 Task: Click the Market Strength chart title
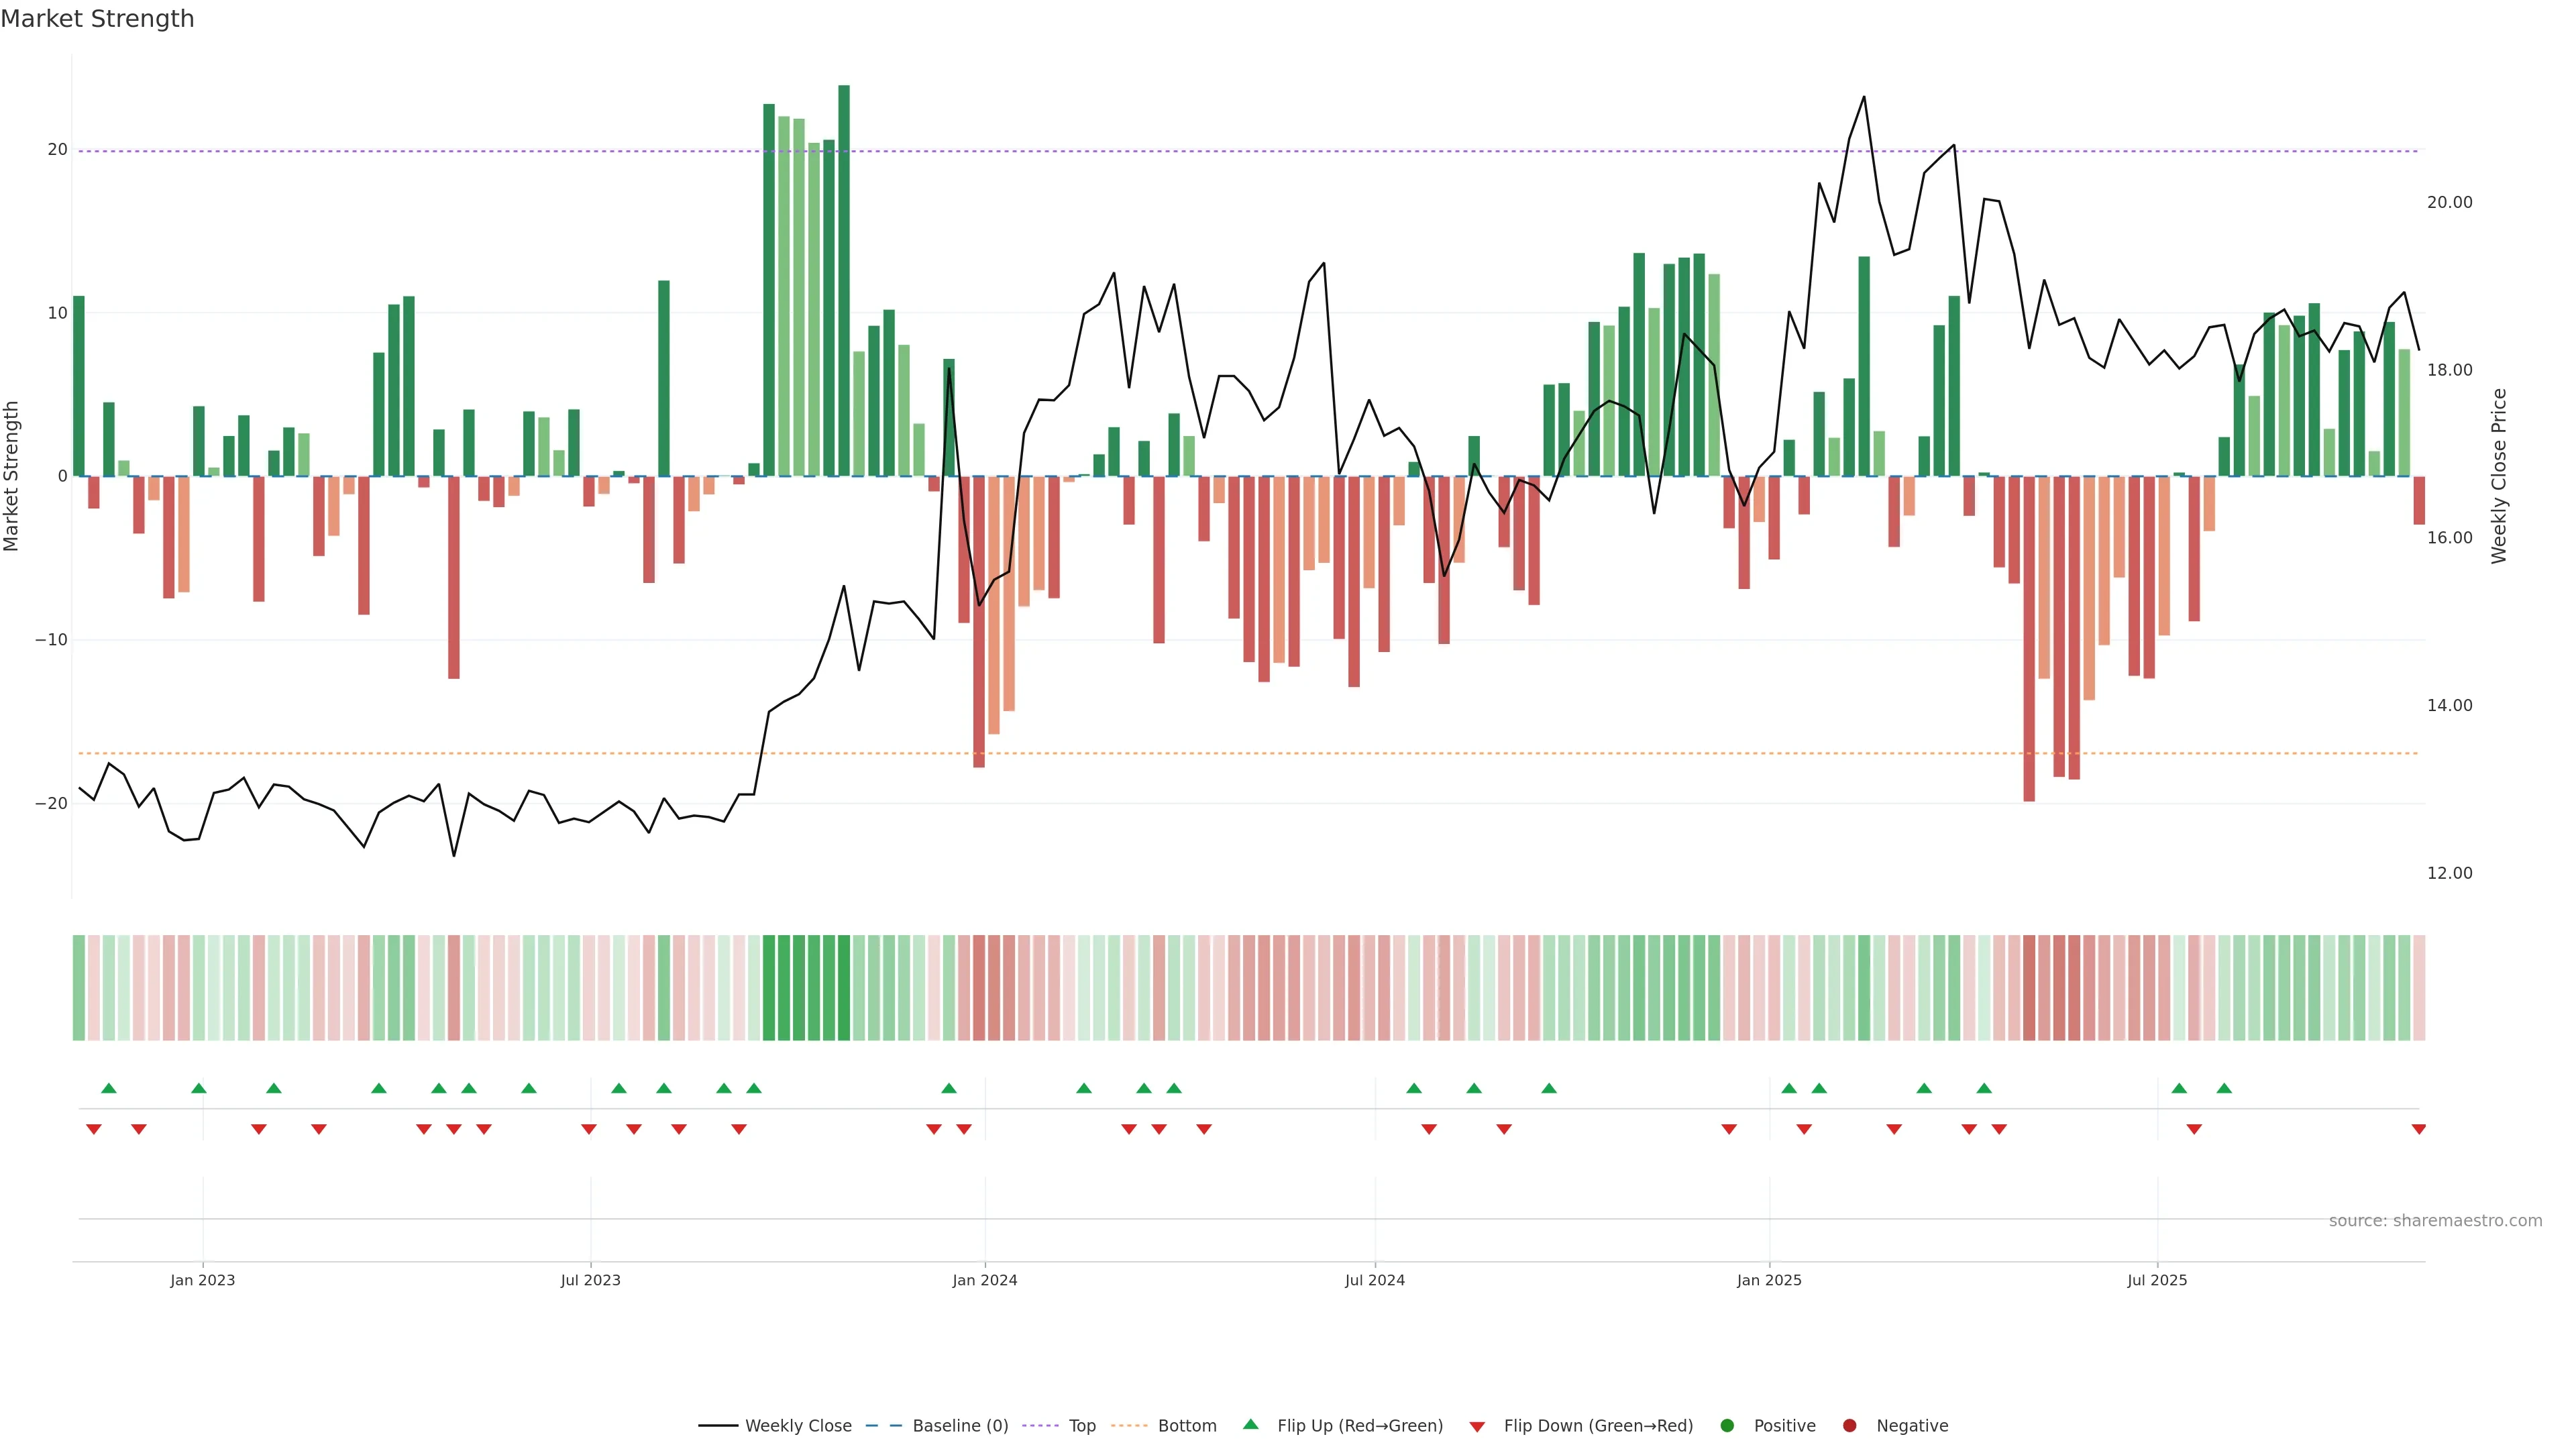pos(97,19)
